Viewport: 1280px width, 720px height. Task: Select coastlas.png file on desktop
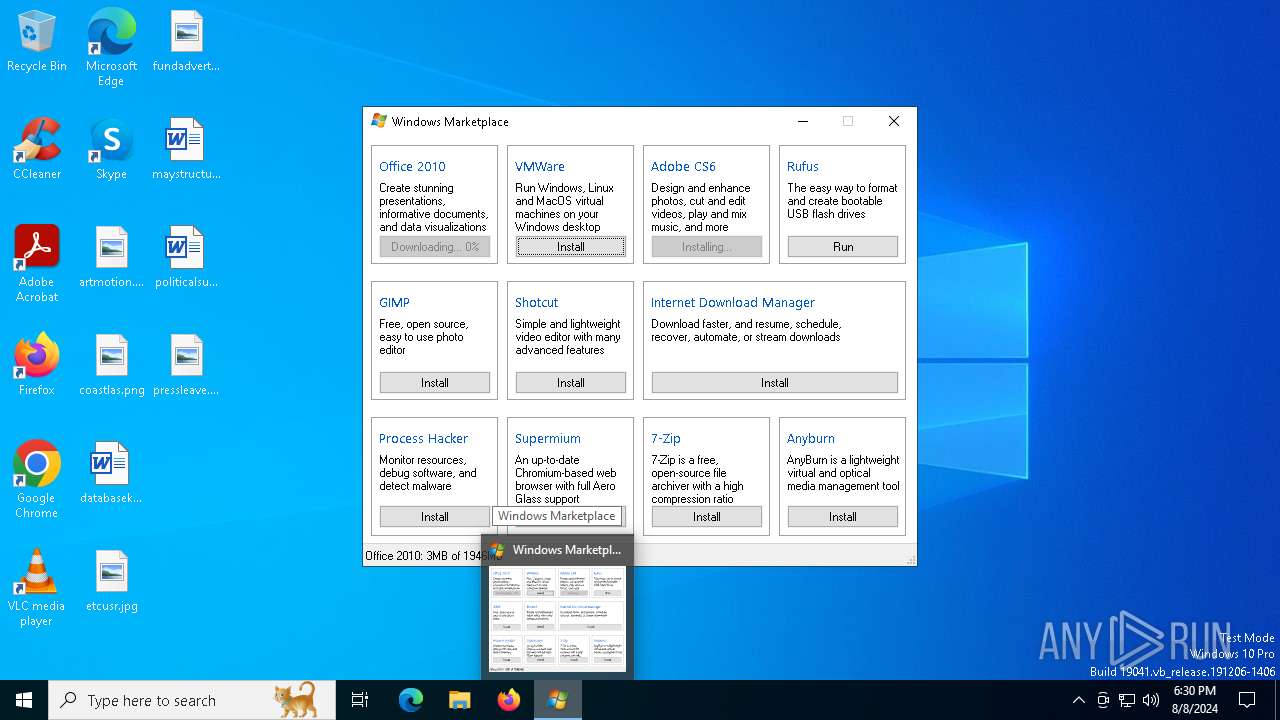[111, 366]
